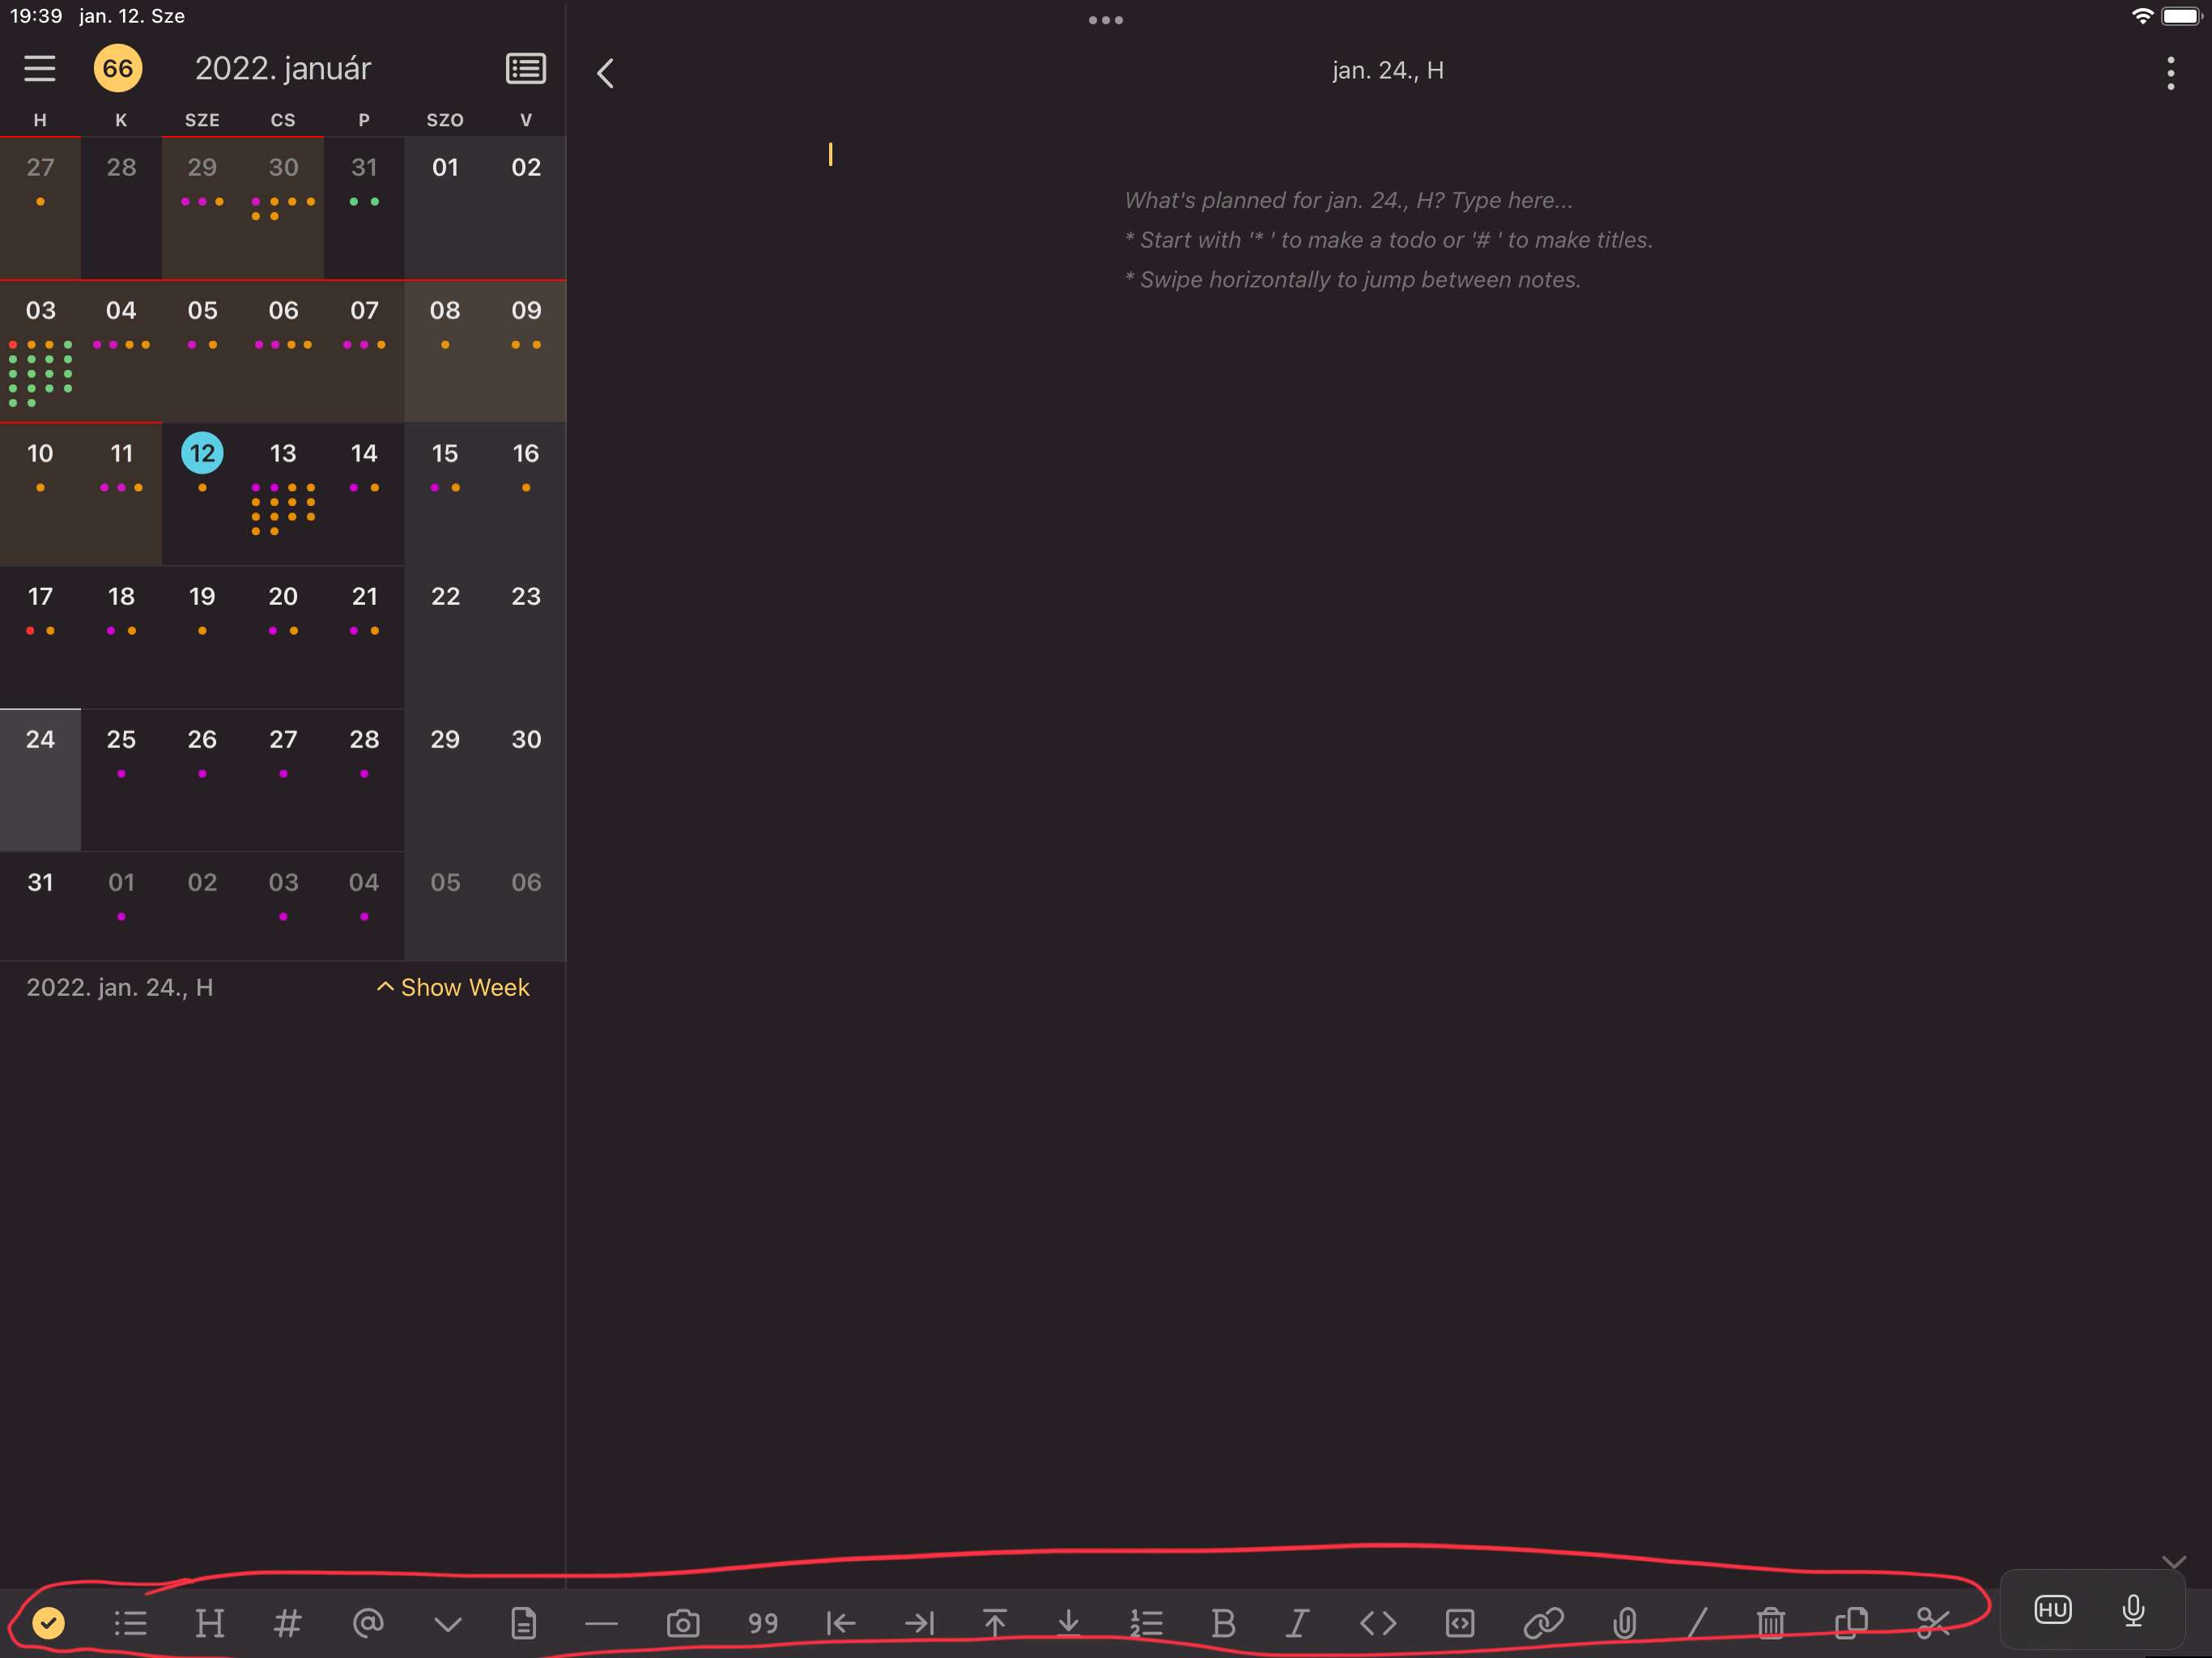Insert a todo checkmark item
The height and width of the screenshot is (1658, 2212).
[x=48, y=1622]
